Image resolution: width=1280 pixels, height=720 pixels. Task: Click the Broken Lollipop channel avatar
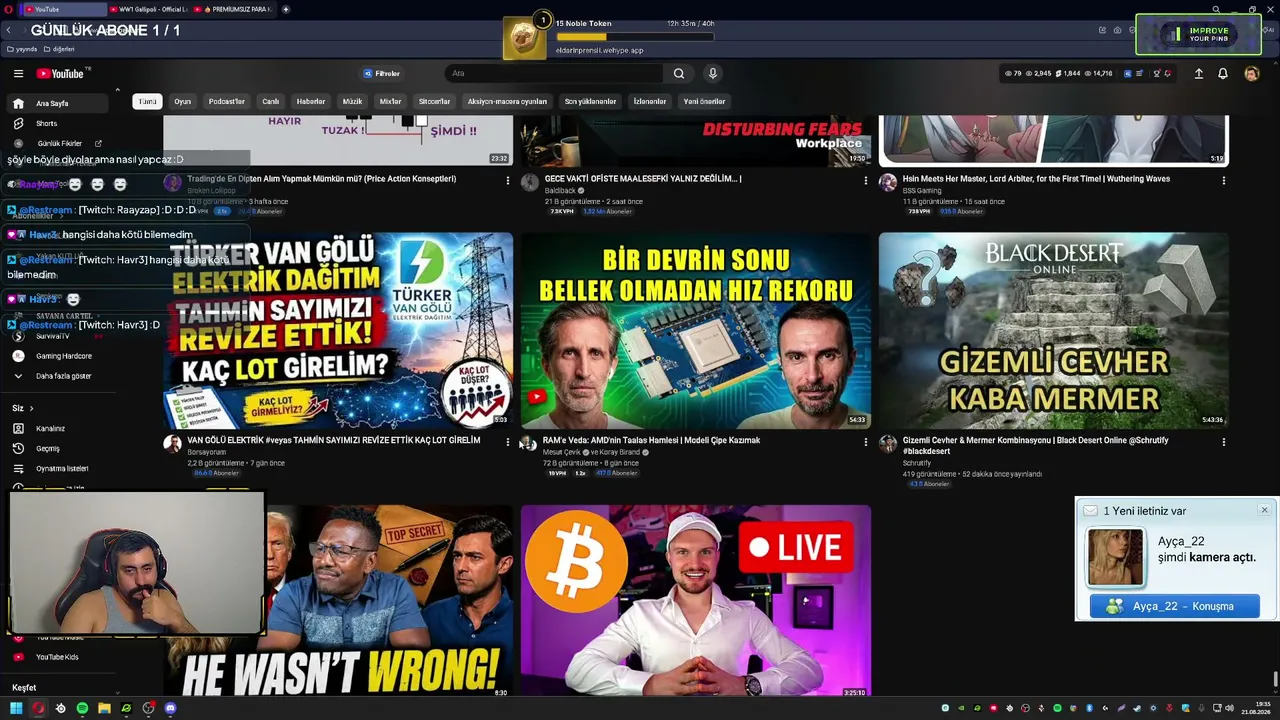coord(172,183)
